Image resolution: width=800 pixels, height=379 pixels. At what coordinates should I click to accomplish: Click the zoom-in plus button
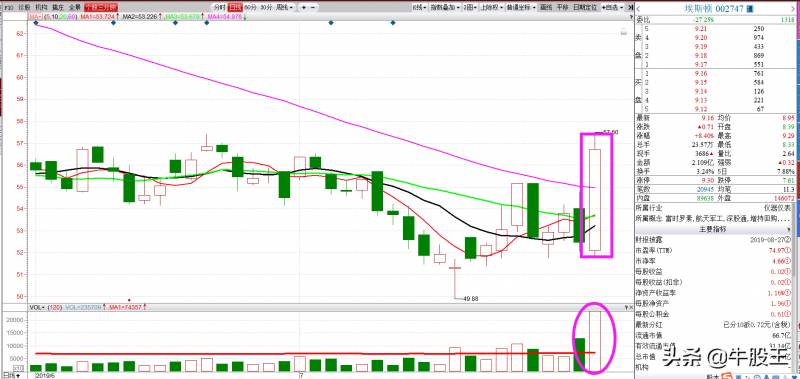click(304, 7)
